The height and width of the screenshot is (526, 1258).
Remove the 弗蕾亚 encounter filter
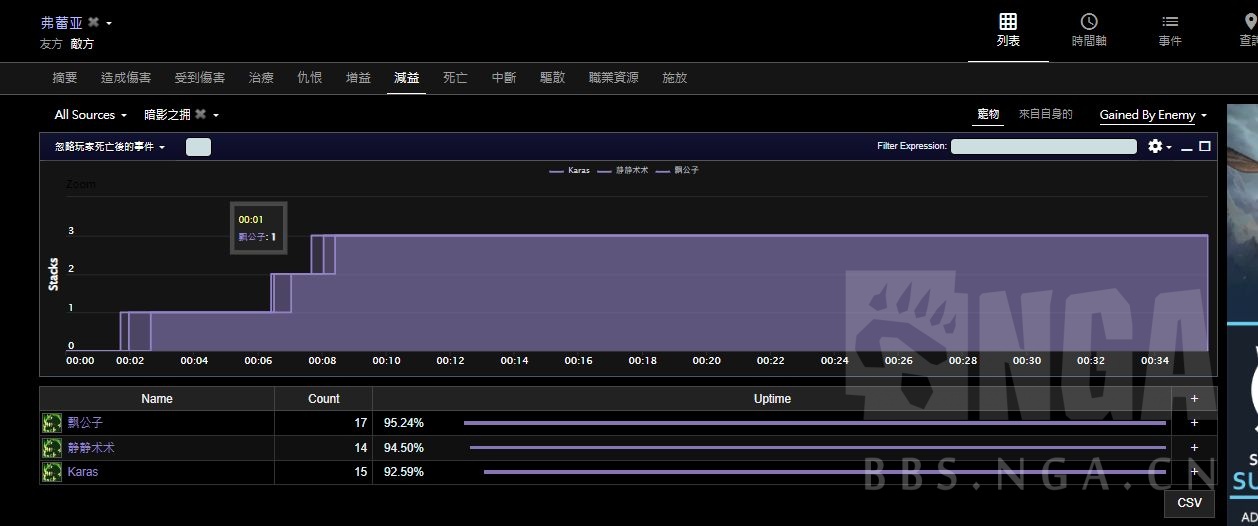click(x=93, y=22)
